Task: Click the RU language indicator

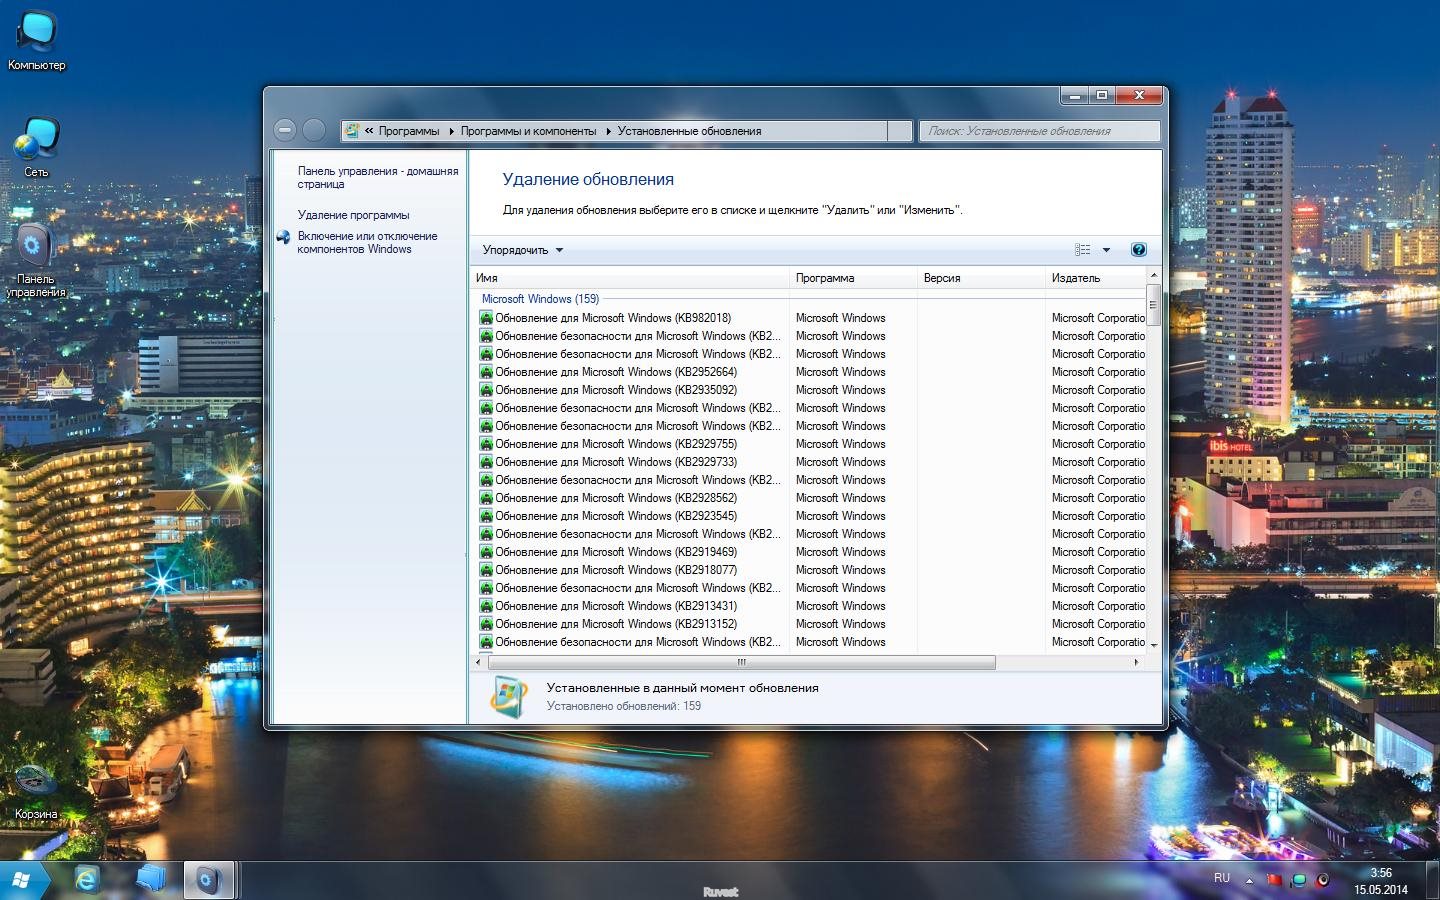Action: point(1222,878)
